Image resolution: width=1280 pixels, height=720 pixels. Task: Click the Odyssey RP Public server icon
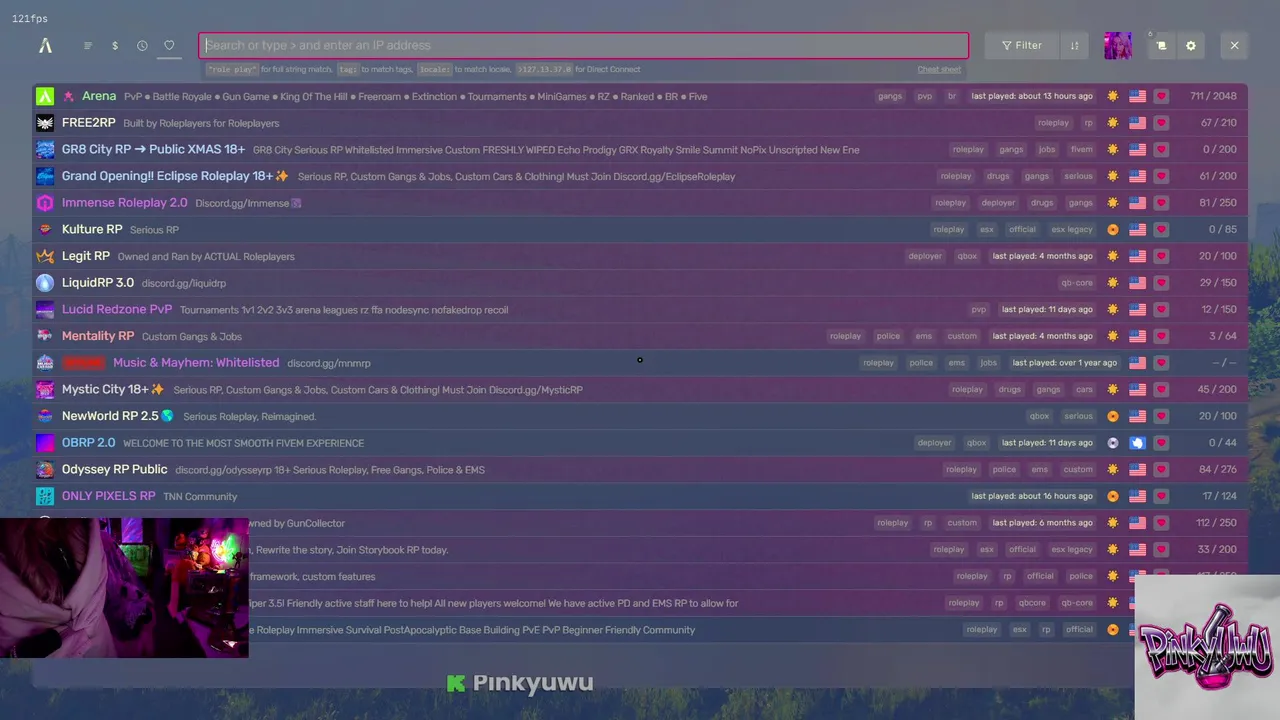pos(45,469)
